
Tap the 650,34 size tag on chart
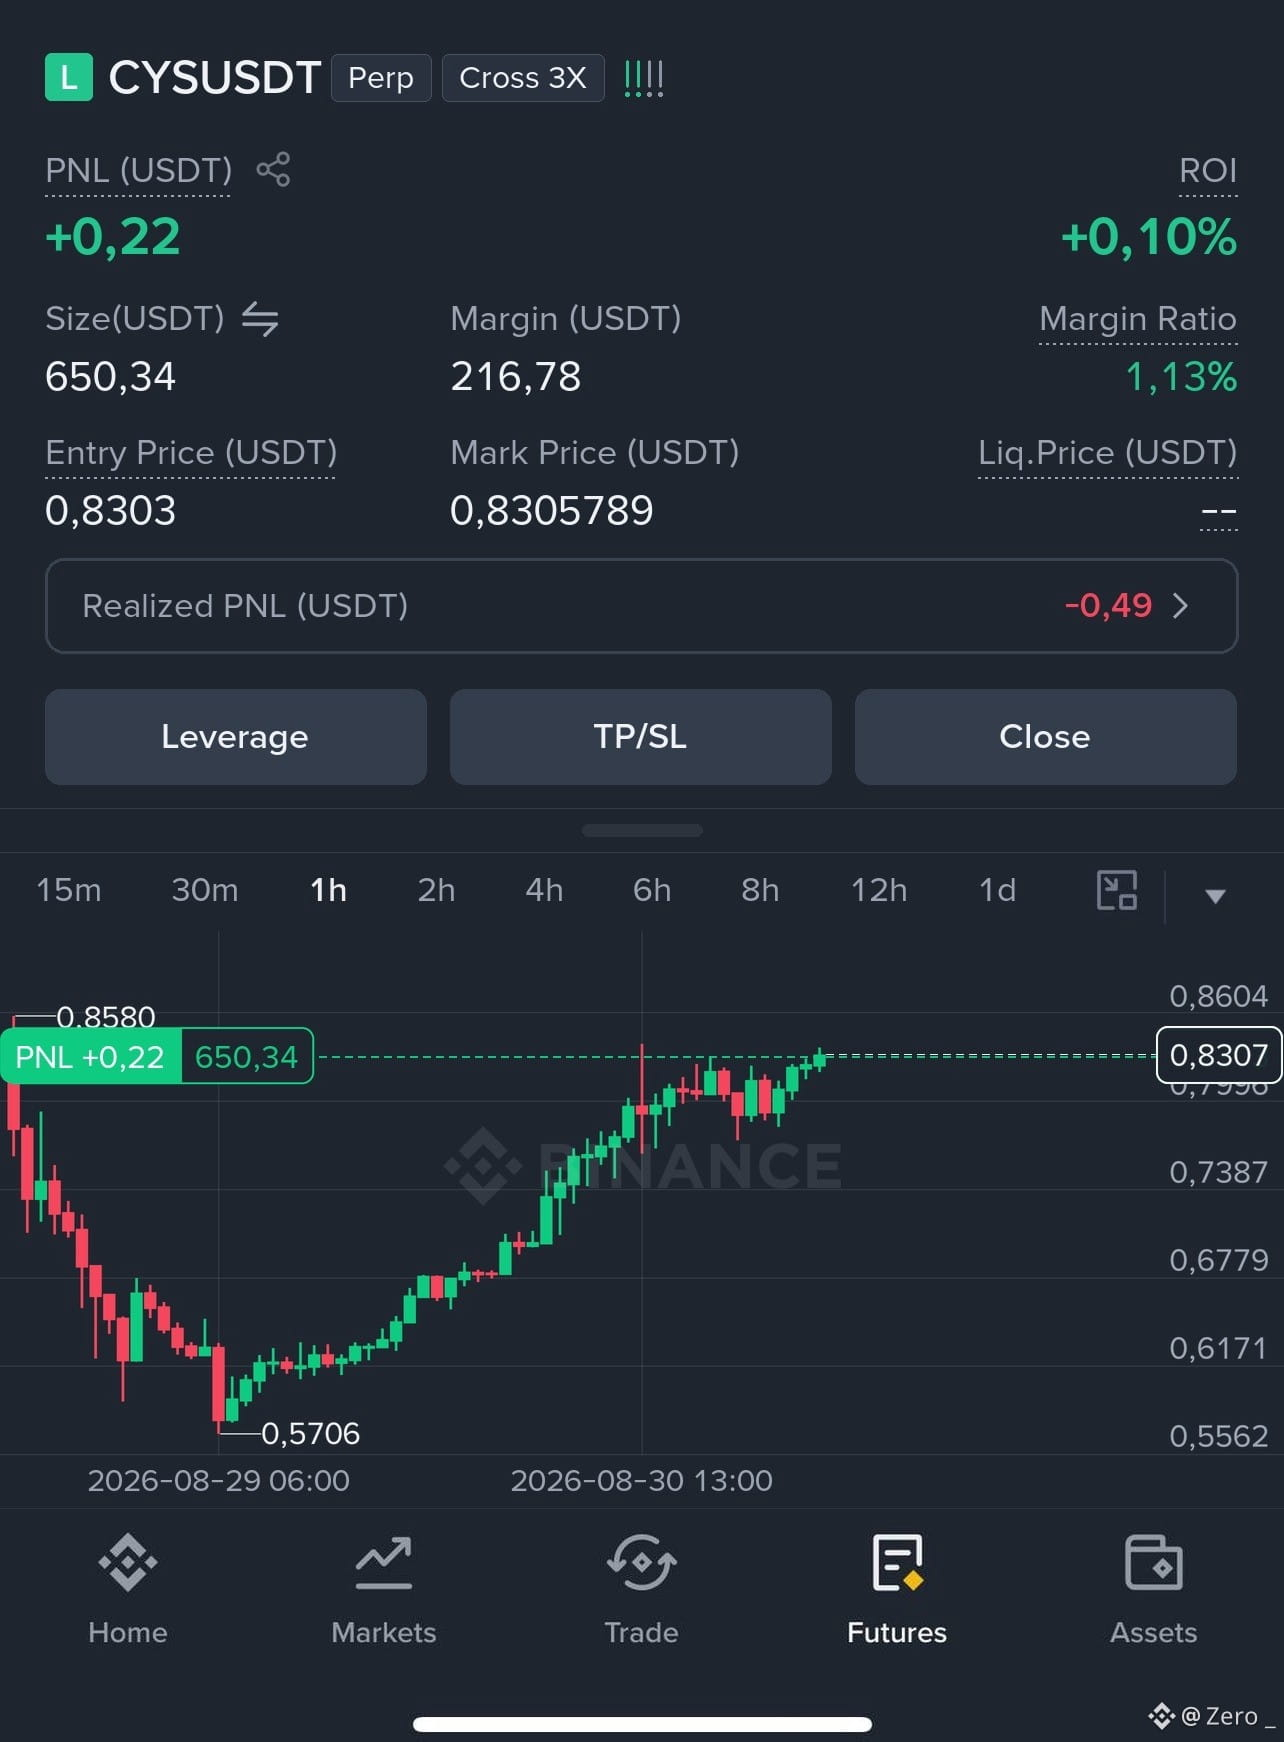(x=247, y=1057)
